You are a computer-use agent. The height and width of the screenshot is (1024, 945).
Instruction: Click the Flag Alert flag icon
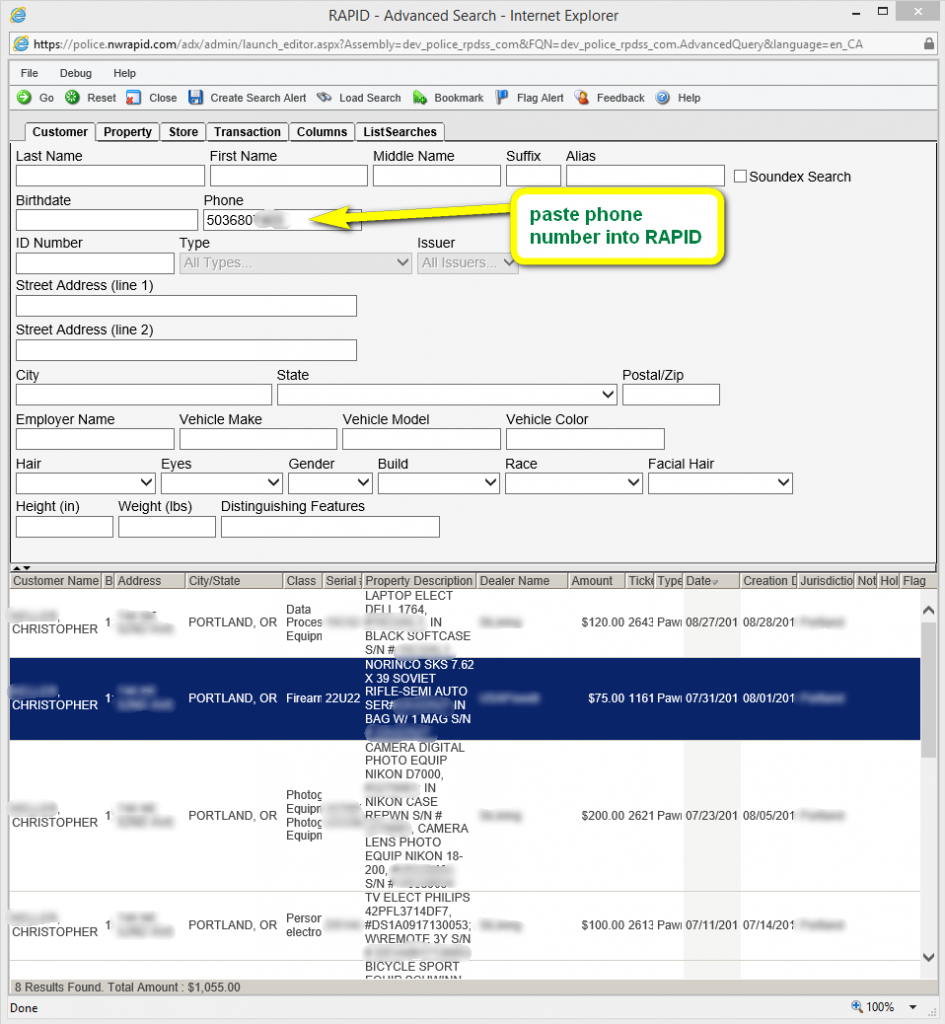[502, 98]
